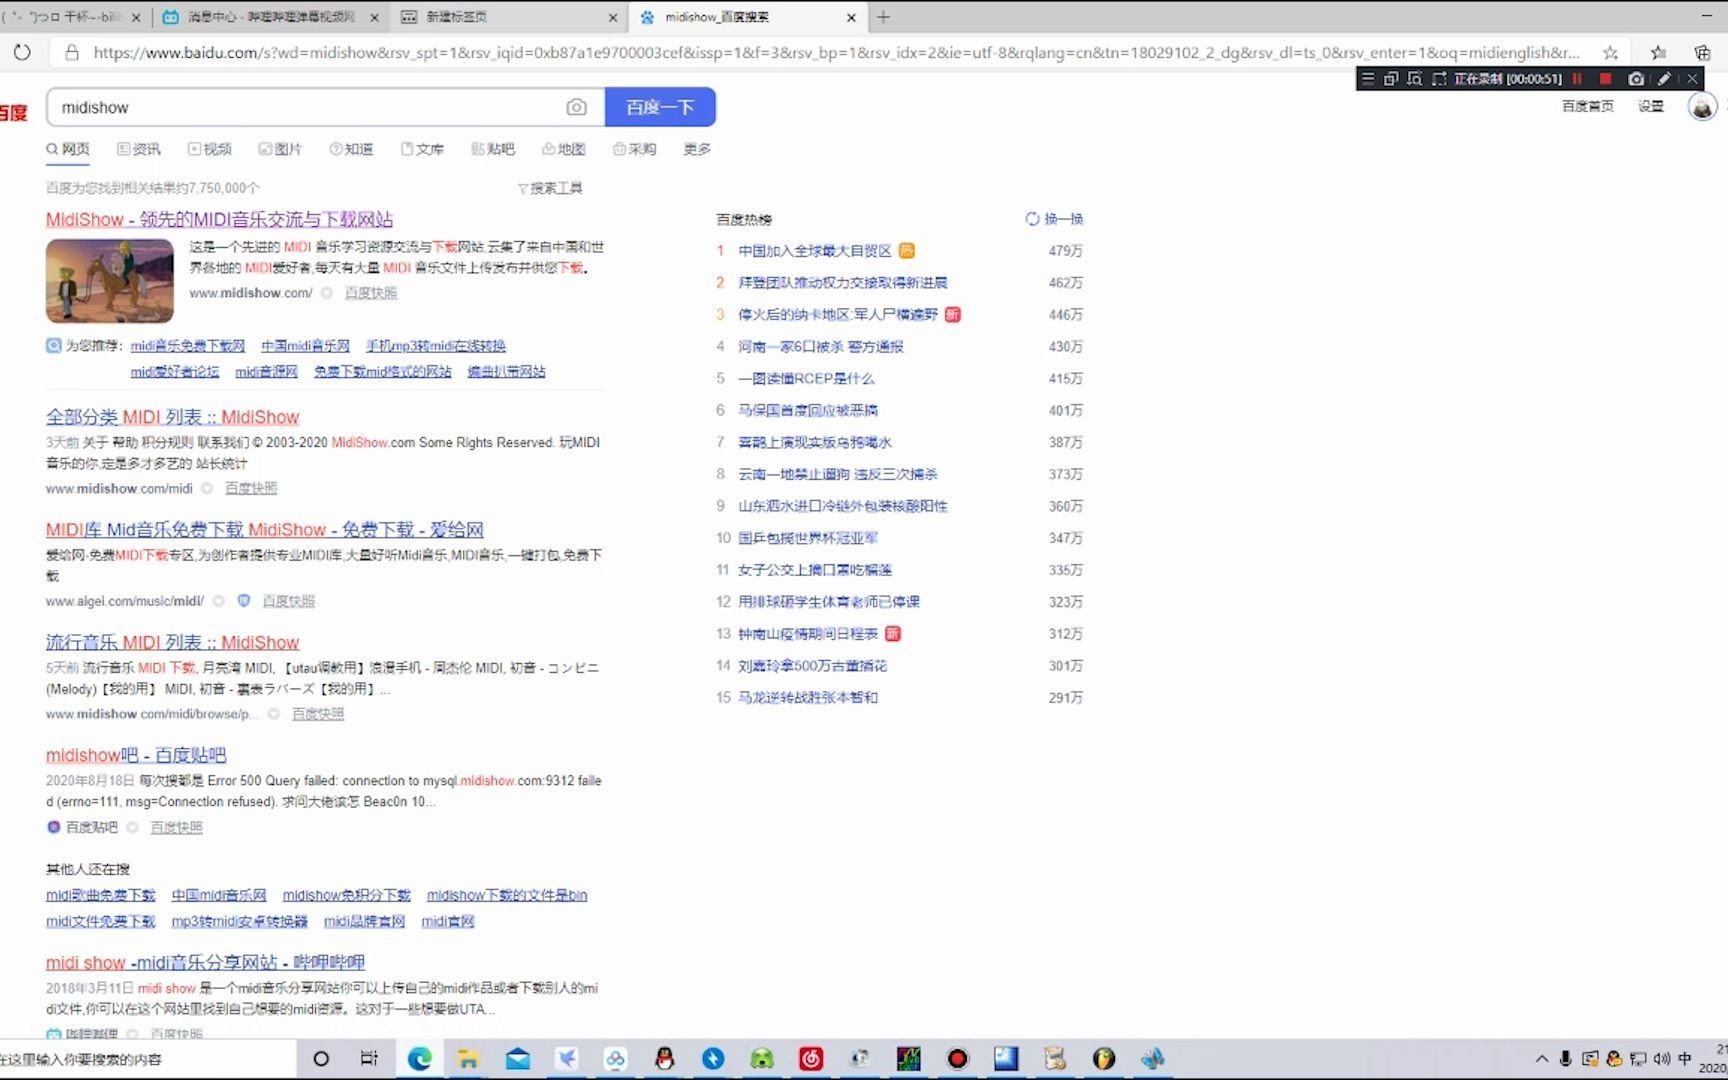Select the 资讯 search category tab

click(139, 149)
